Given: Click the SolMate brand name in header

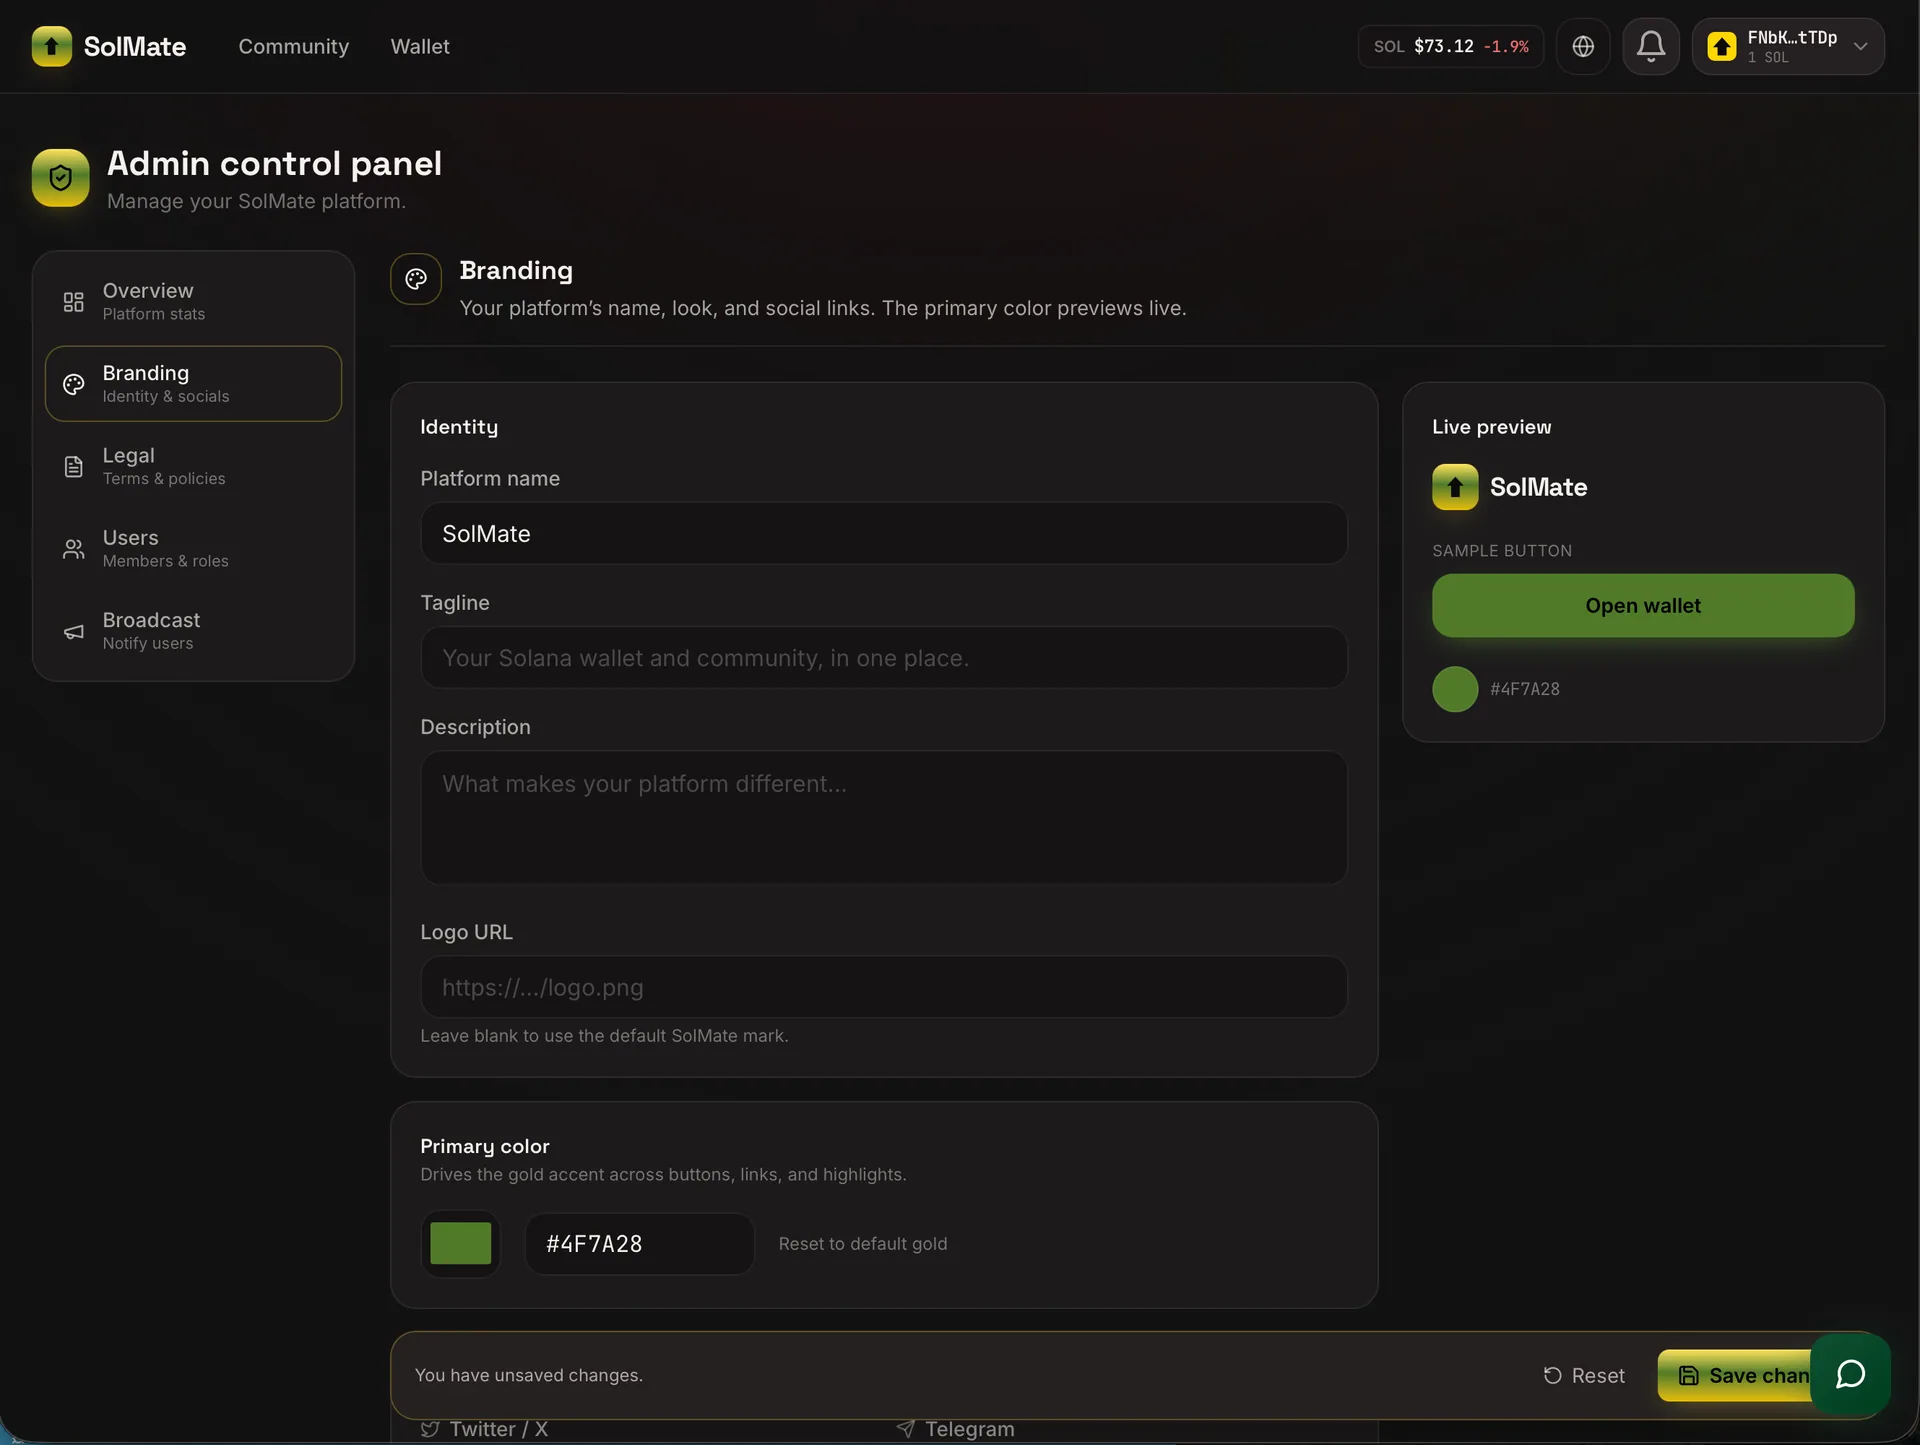Looking at the screenshot, I should click(x=135, y=46).
